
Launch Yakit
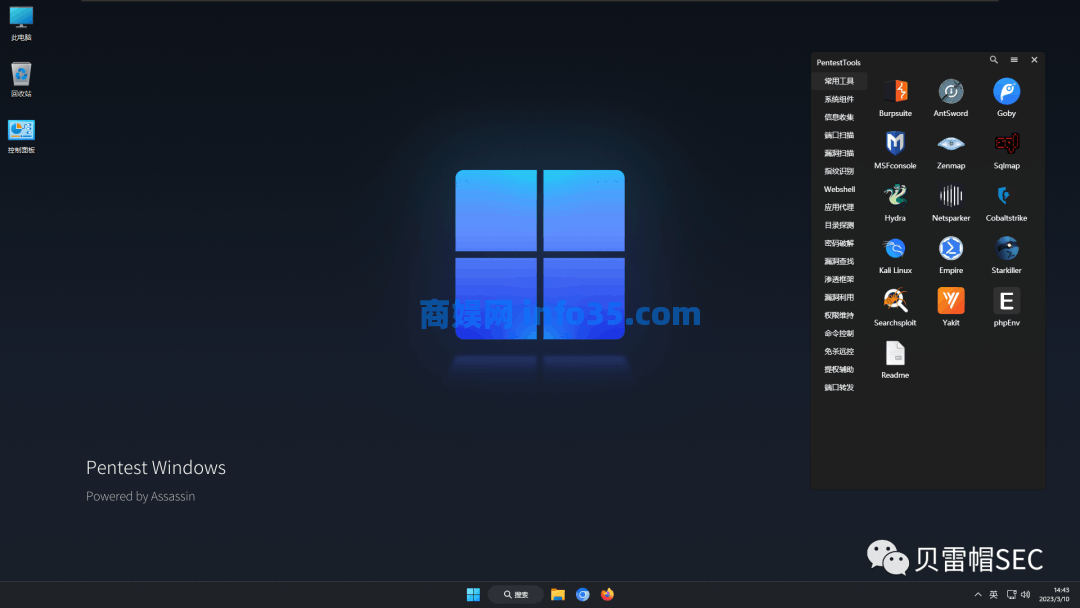pyautogui.click(x=950, y=302)
